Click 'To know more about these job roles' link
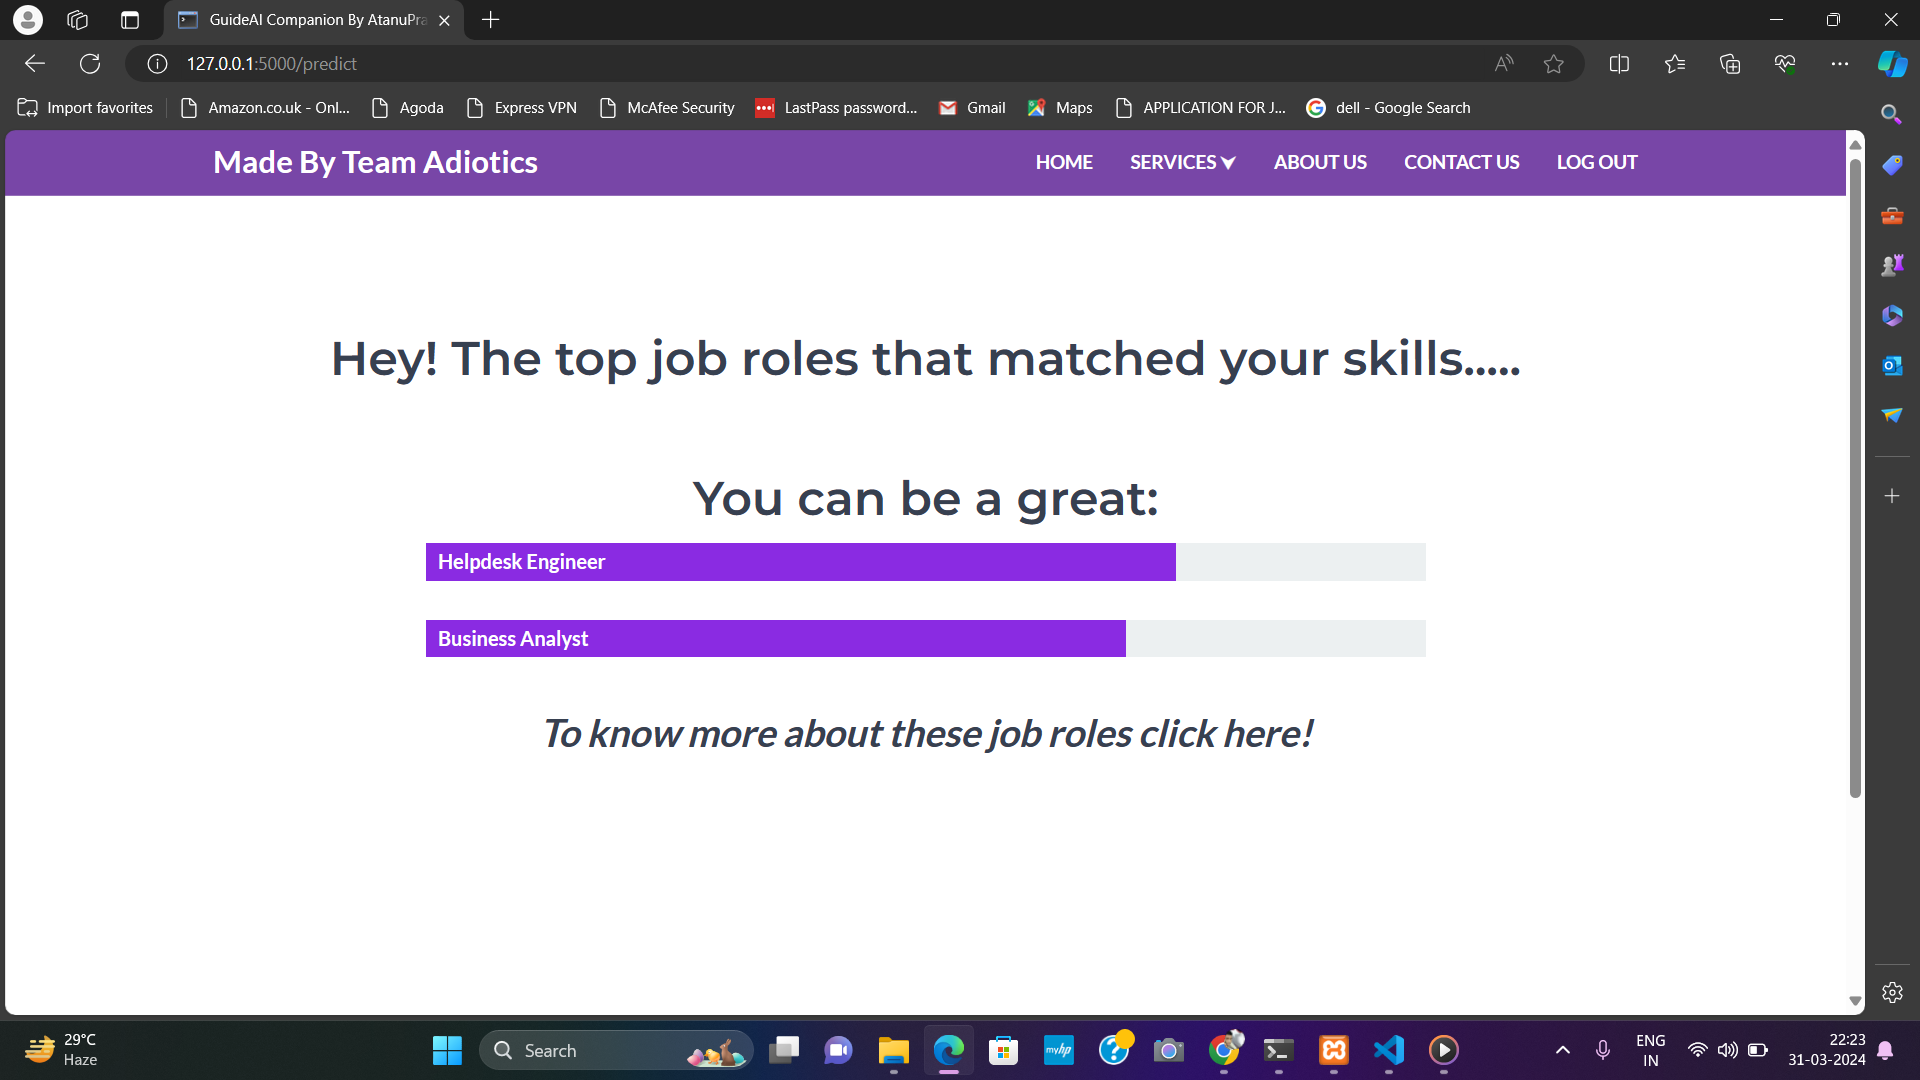 tap(926, 734)
